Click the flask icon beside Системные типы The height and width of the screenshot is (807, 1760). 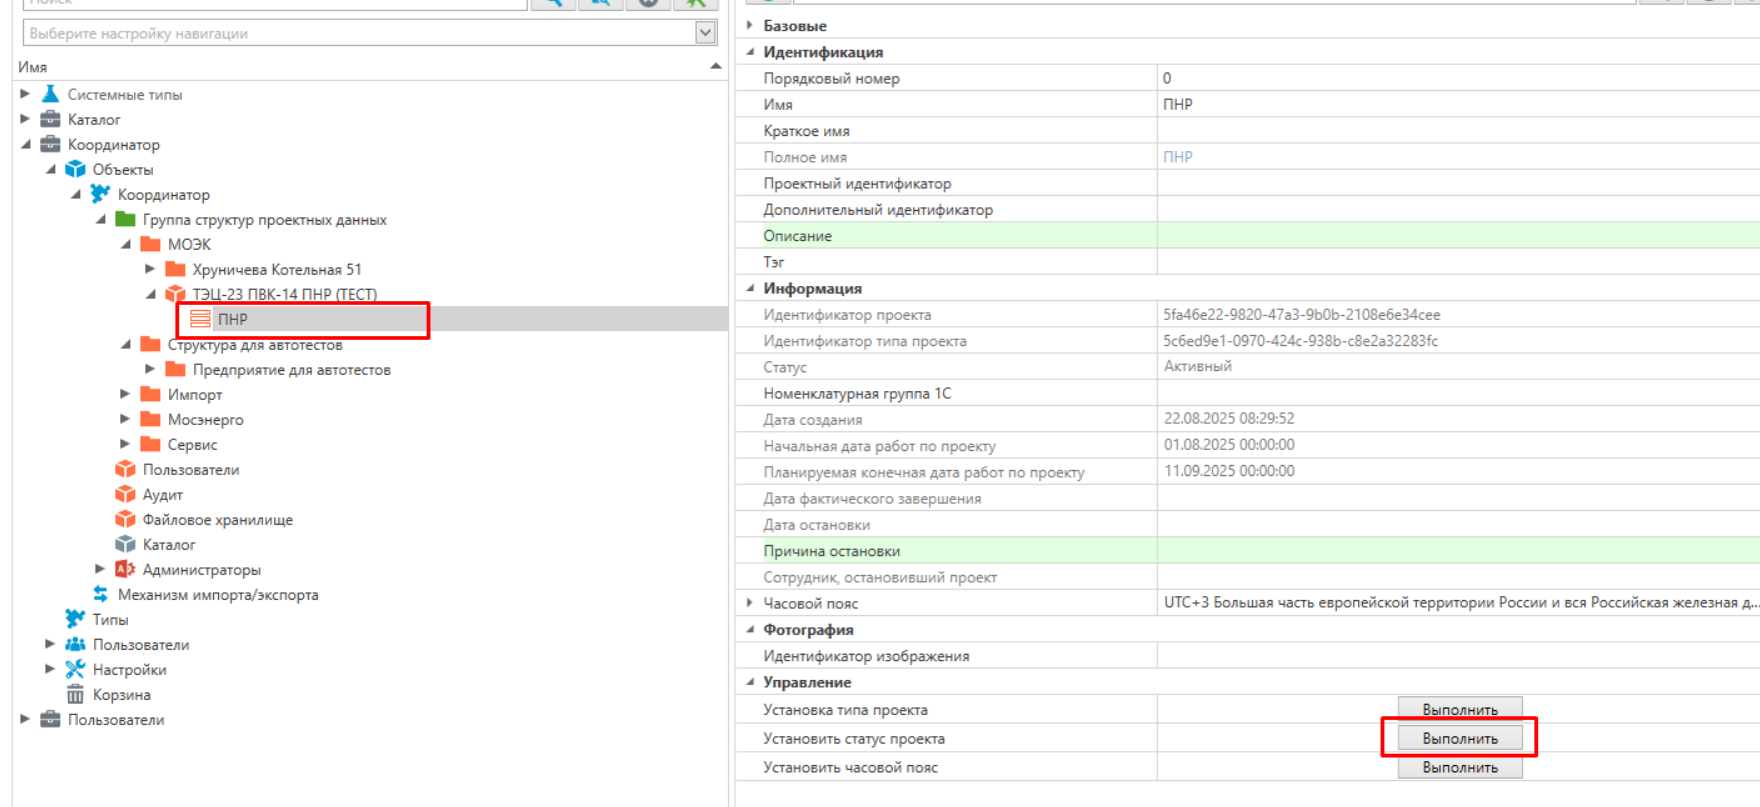(x=50, y=94)
